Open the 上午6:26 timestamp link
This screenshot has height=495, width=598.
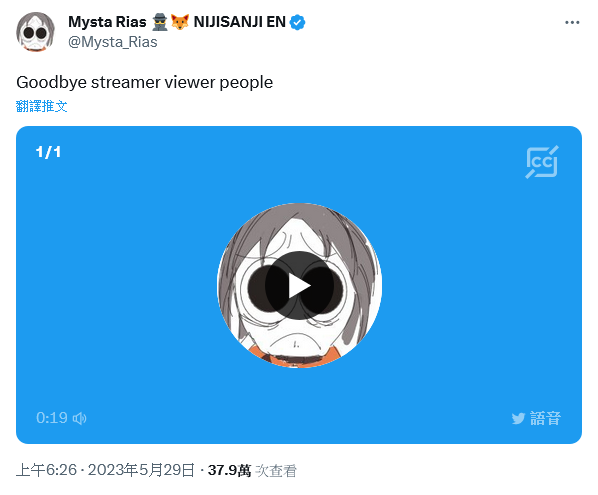46,470
